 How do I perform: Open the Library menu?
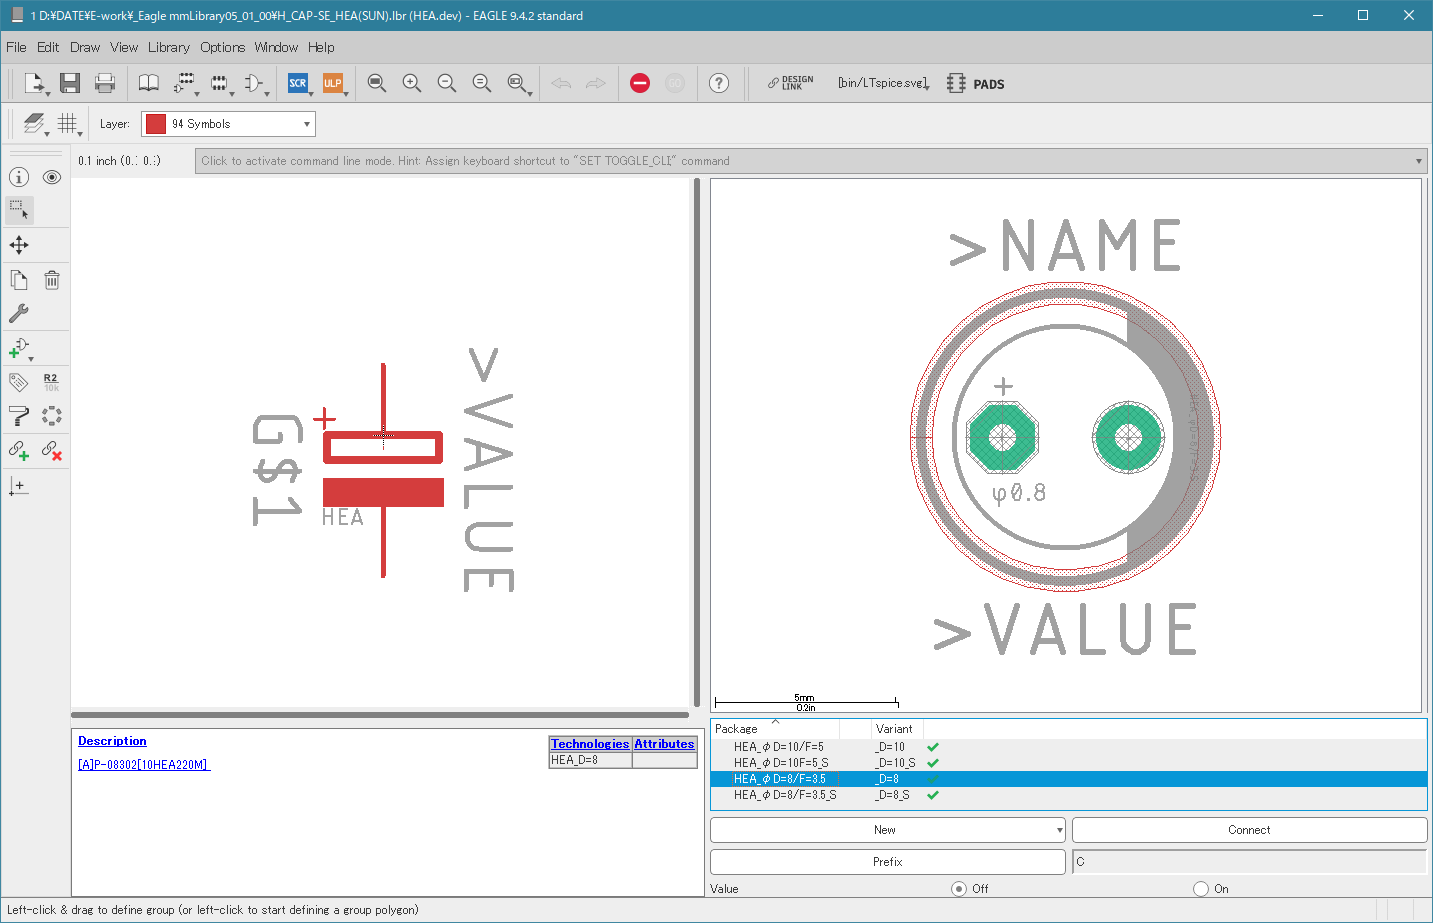click(x=168, y=47)
